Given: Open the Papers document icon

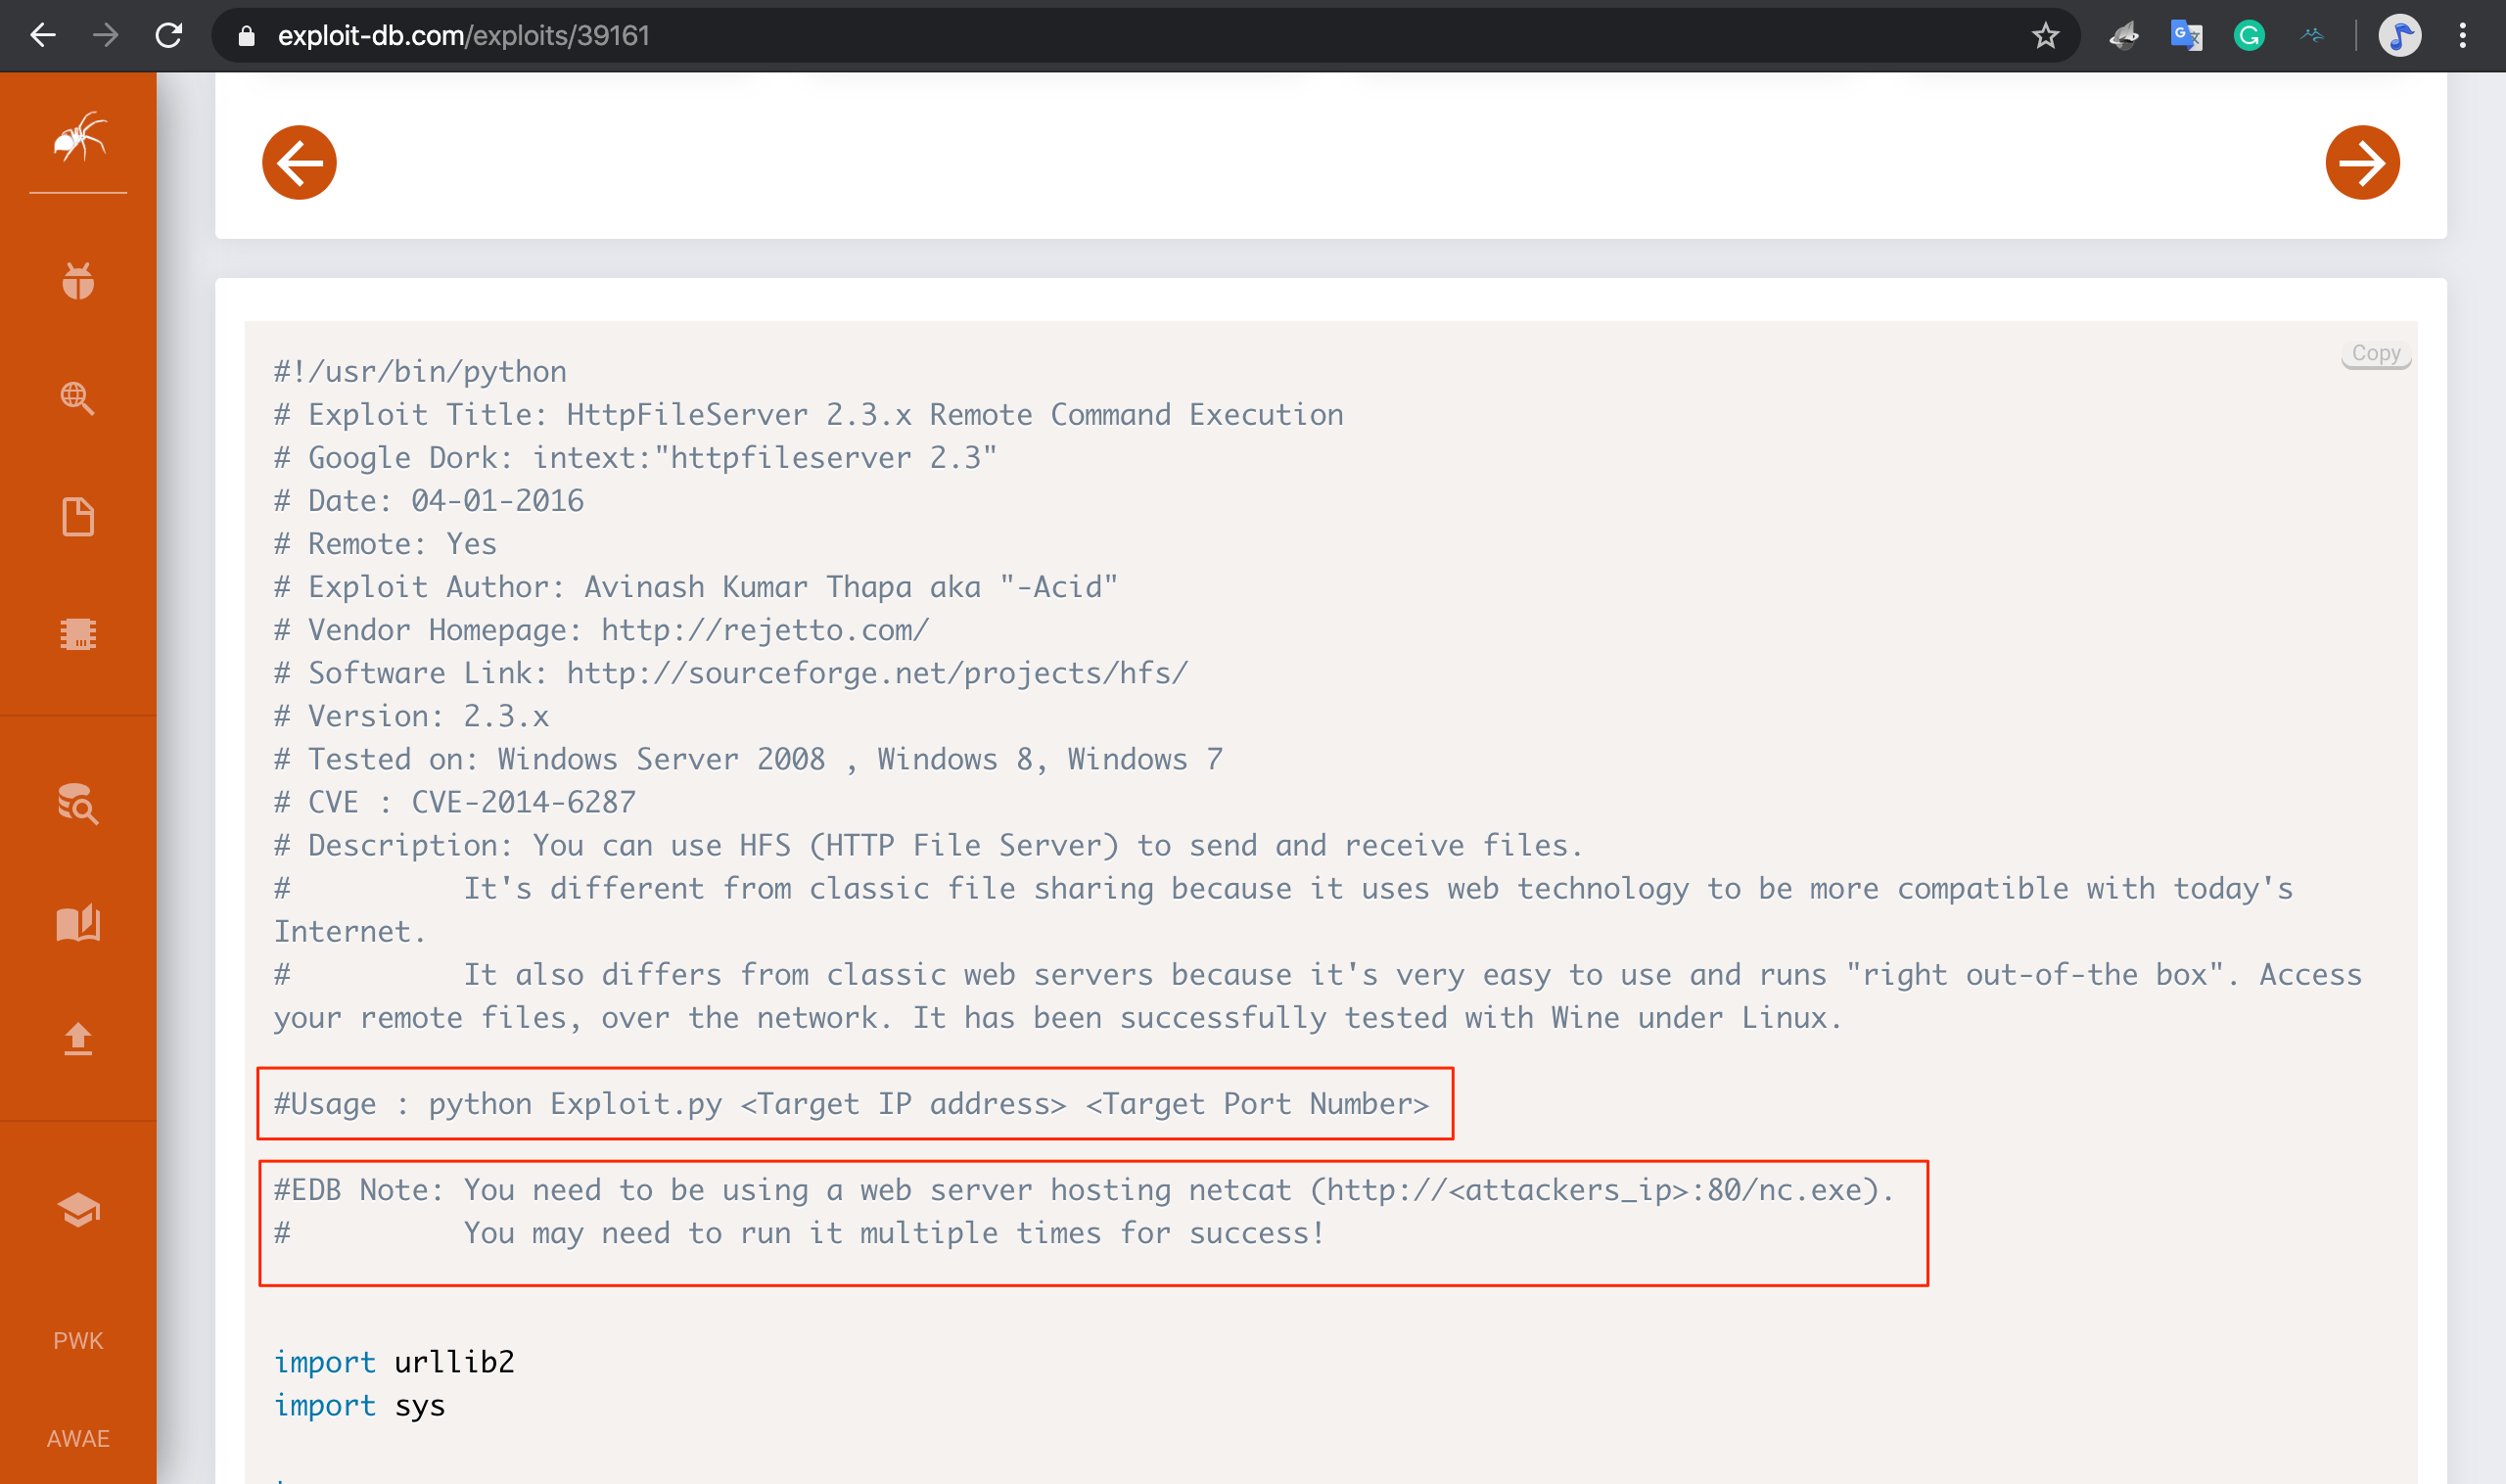Looking at the screenshot, I should tap(77, 516).
